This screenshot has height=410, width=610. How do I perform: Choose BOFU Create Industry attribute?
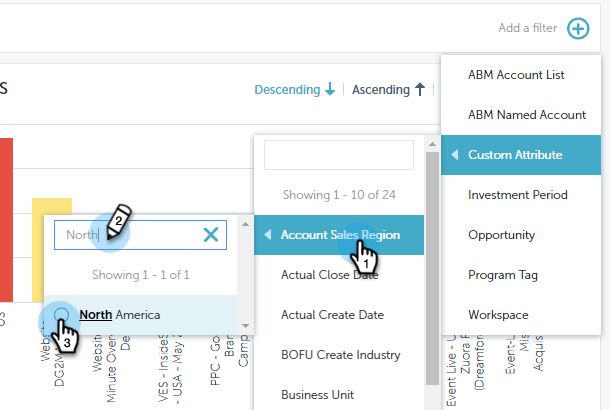click(x=340, y=355)
